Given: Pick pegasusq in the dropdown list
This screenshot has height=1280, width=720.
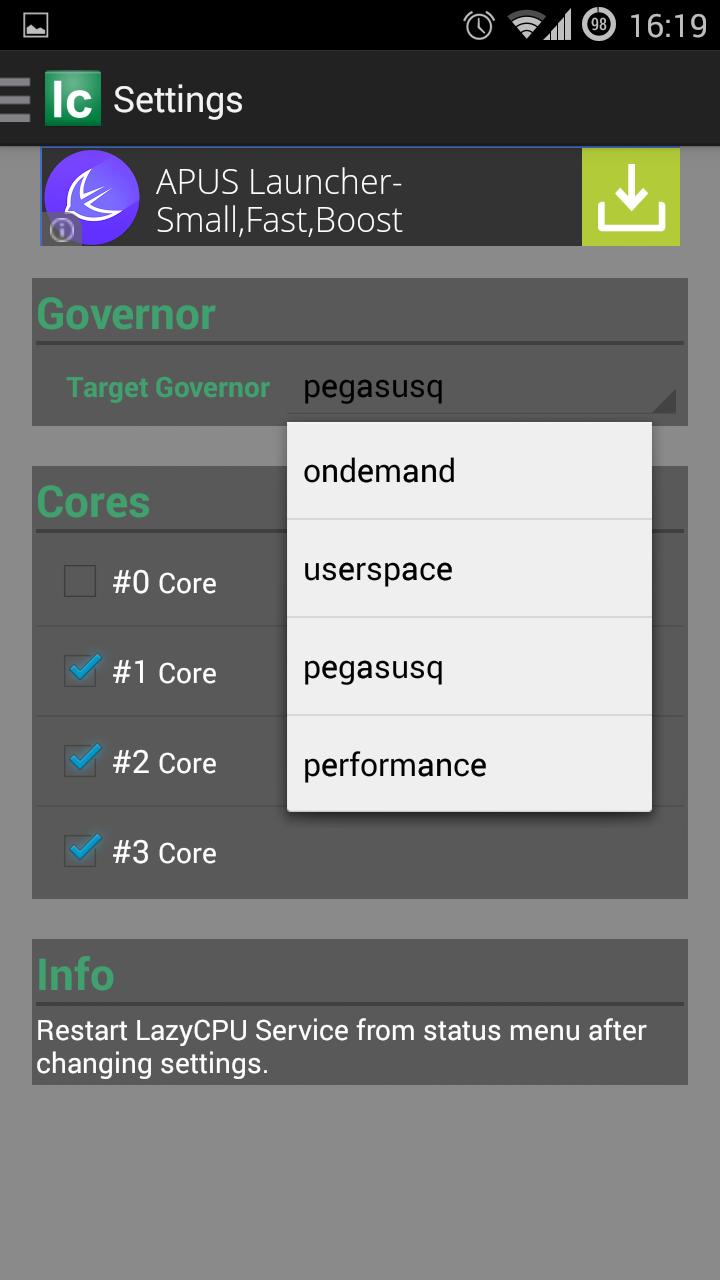Looking at the screenshot, I should tap(469, 667).
